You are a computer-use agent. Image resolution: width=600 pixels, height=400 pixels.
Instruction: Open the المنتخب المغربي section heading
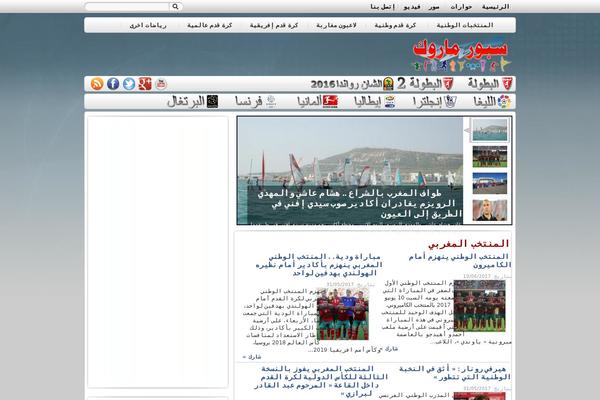point(468,244)
